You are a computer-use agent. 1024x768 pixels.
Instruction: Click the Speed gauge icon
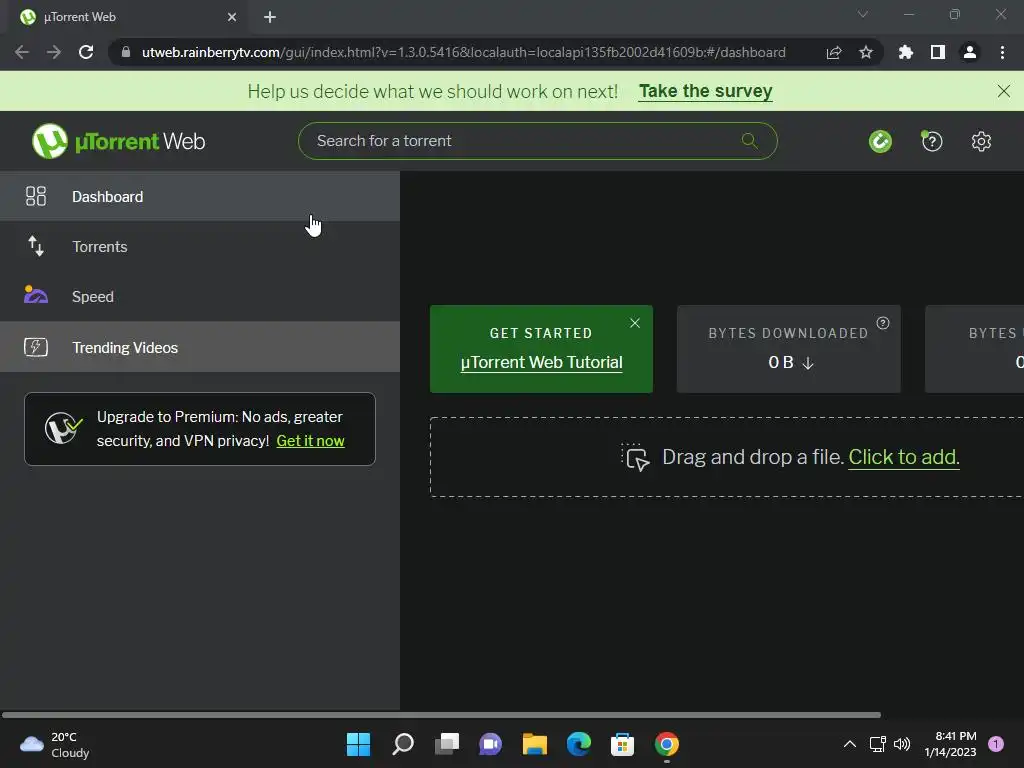coord(36,295)
